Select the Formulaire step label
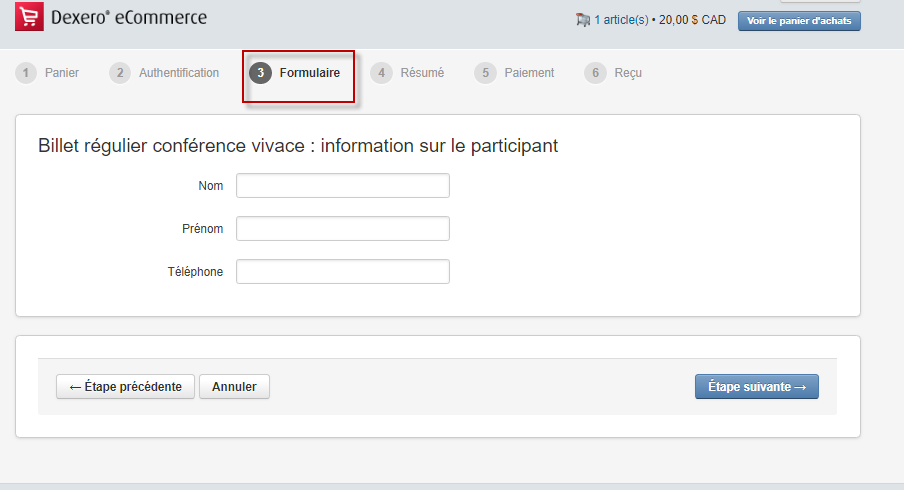 [310, 73]
